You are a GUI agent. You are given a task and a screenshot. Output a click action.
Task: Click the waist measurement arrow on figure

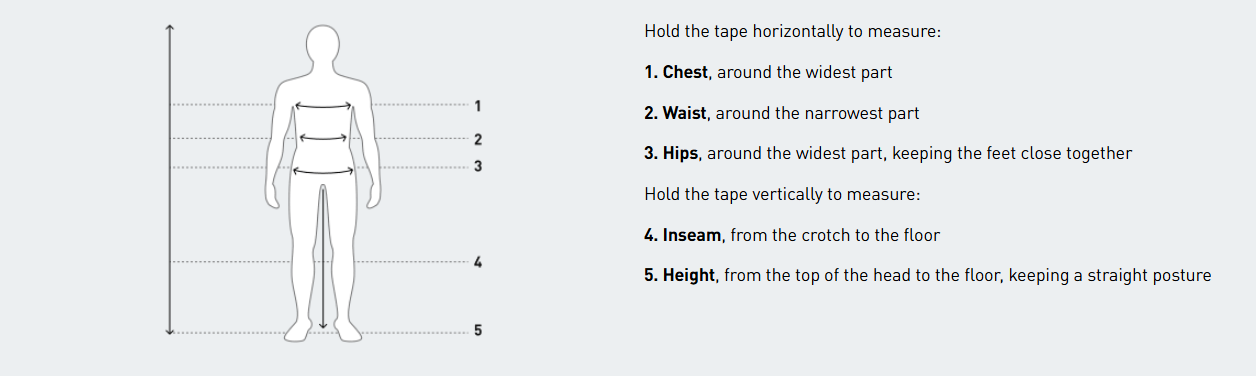323,138
